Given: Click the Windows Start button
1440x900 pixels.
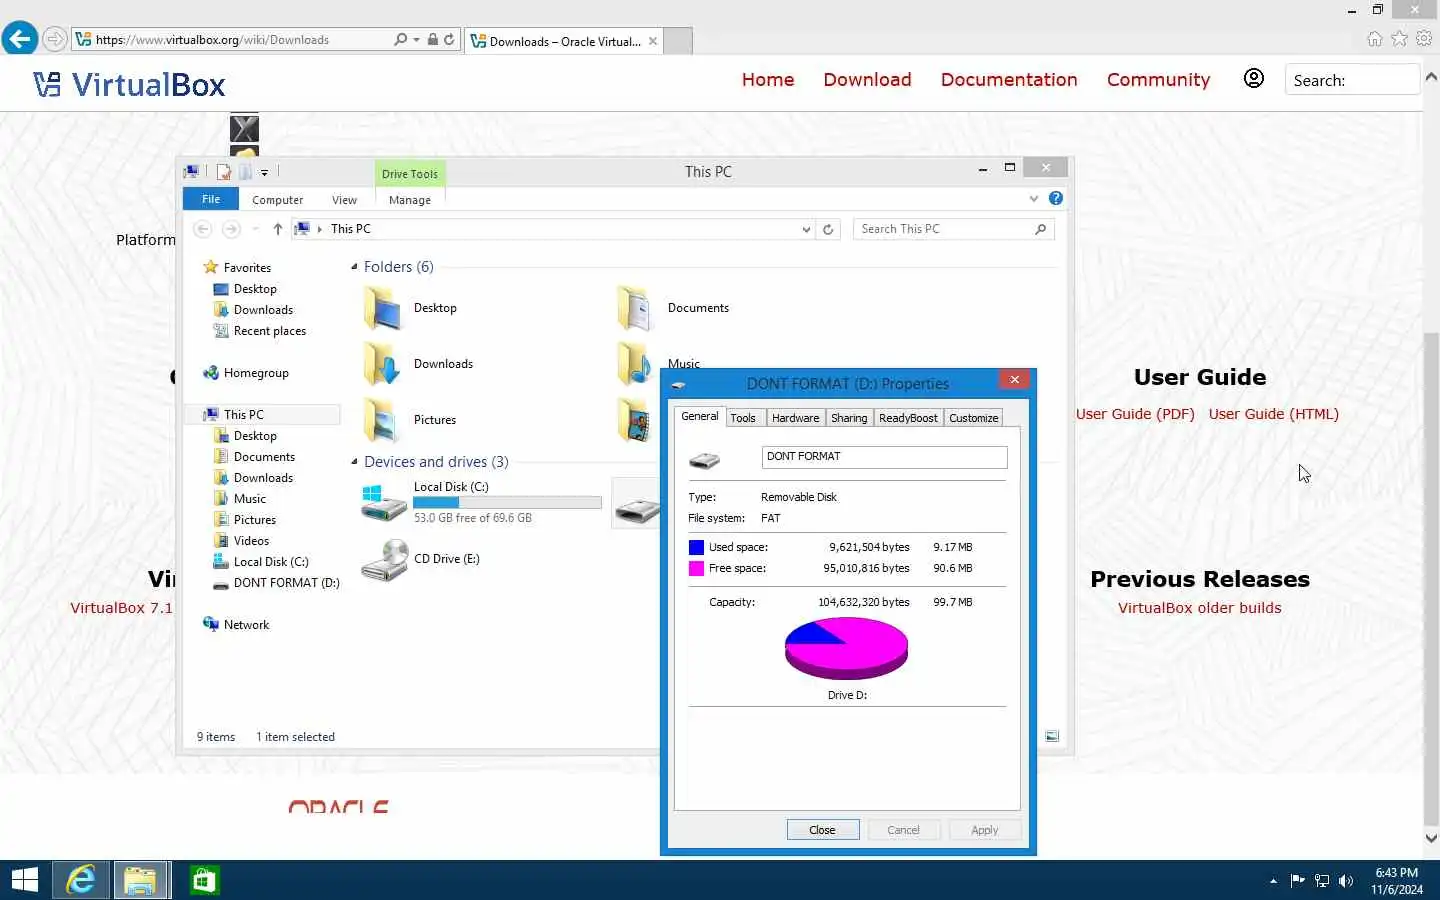Looking at the screenshot, I should click(24, 880).
